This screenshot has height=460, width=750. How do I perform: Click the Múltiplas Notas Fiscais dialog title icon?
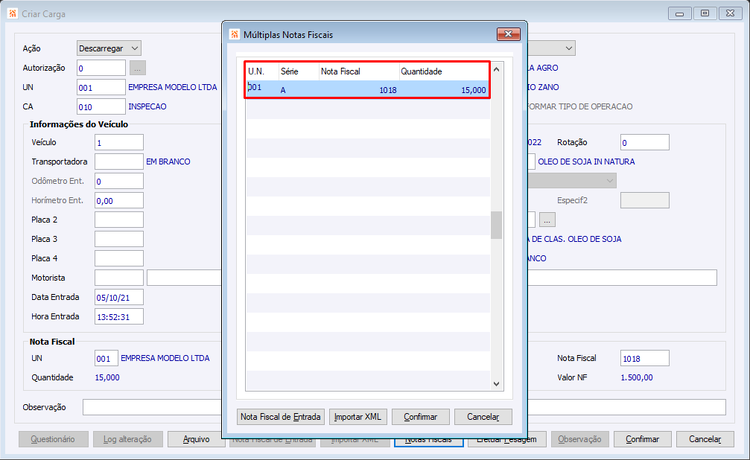[x=234, y=34]
